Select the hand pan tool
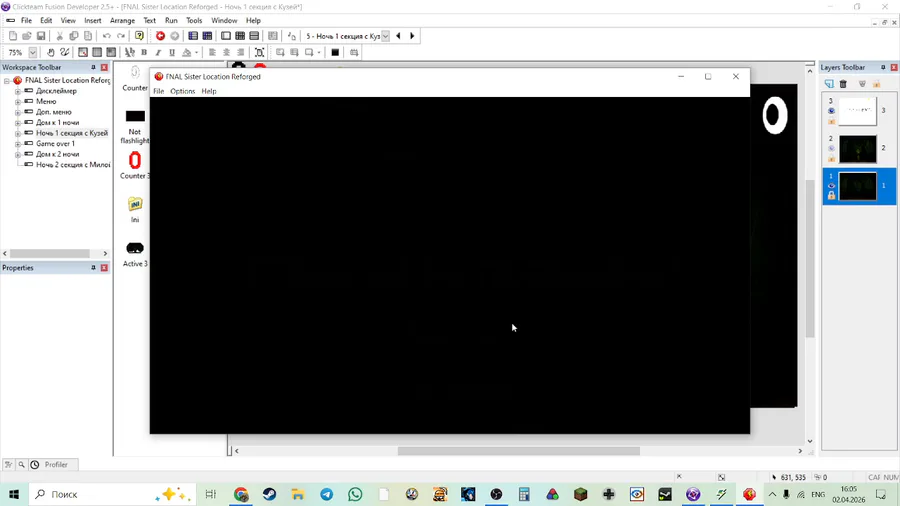 51,52
